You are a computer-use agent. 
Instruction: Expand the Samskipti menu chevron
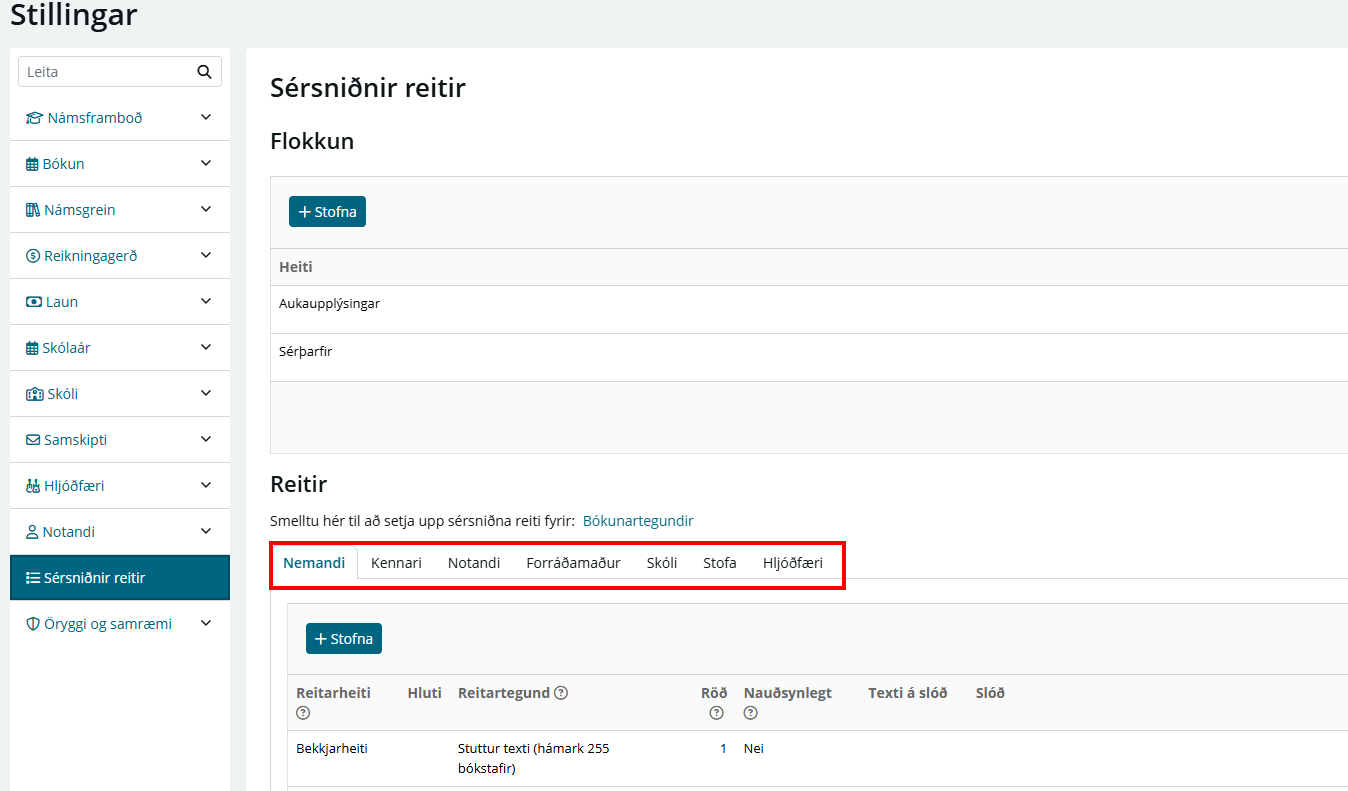(206, 439)
